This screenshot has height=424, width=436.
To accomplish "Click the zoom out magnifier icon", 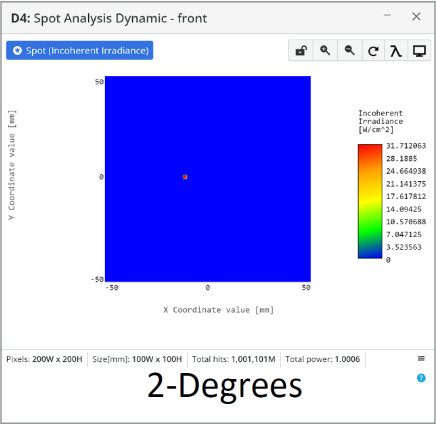I will pyautogui.click(x=350, y=51).
